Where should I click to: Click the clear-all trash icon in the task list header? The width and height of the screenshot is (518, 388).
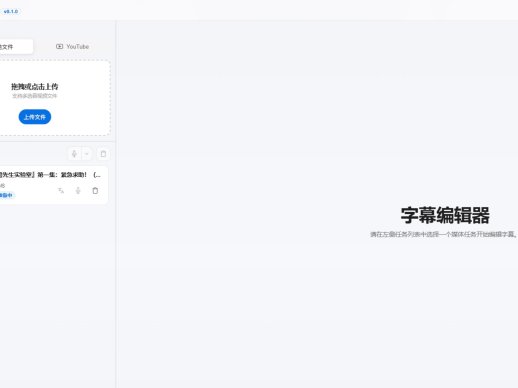pos(103,154)
